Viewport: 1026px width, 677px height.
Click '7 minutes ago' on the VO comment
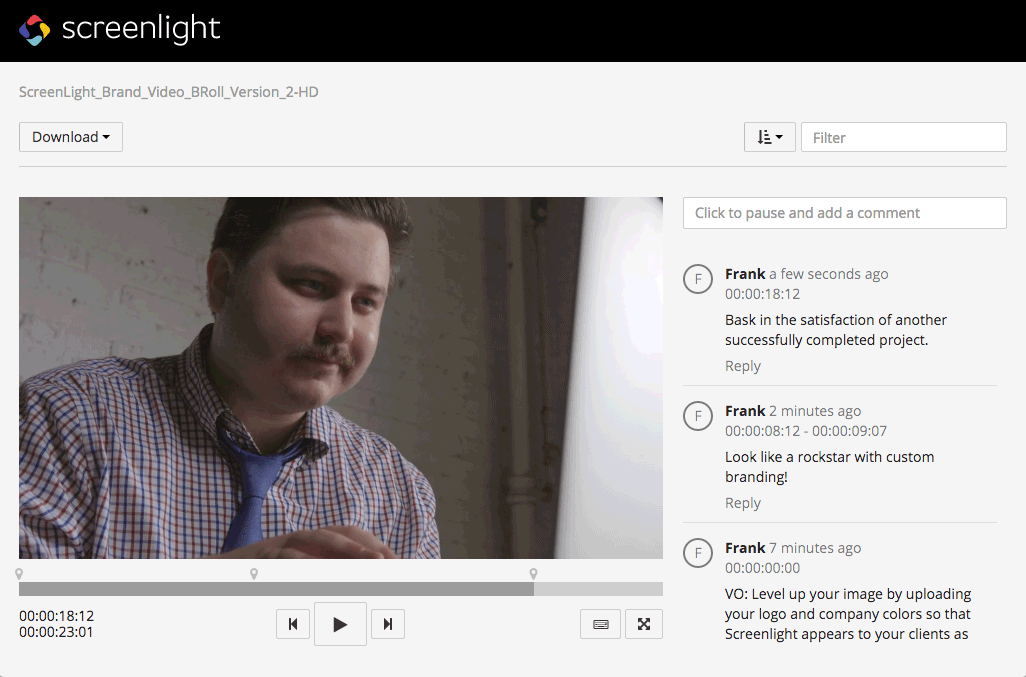tap(815, 547)
